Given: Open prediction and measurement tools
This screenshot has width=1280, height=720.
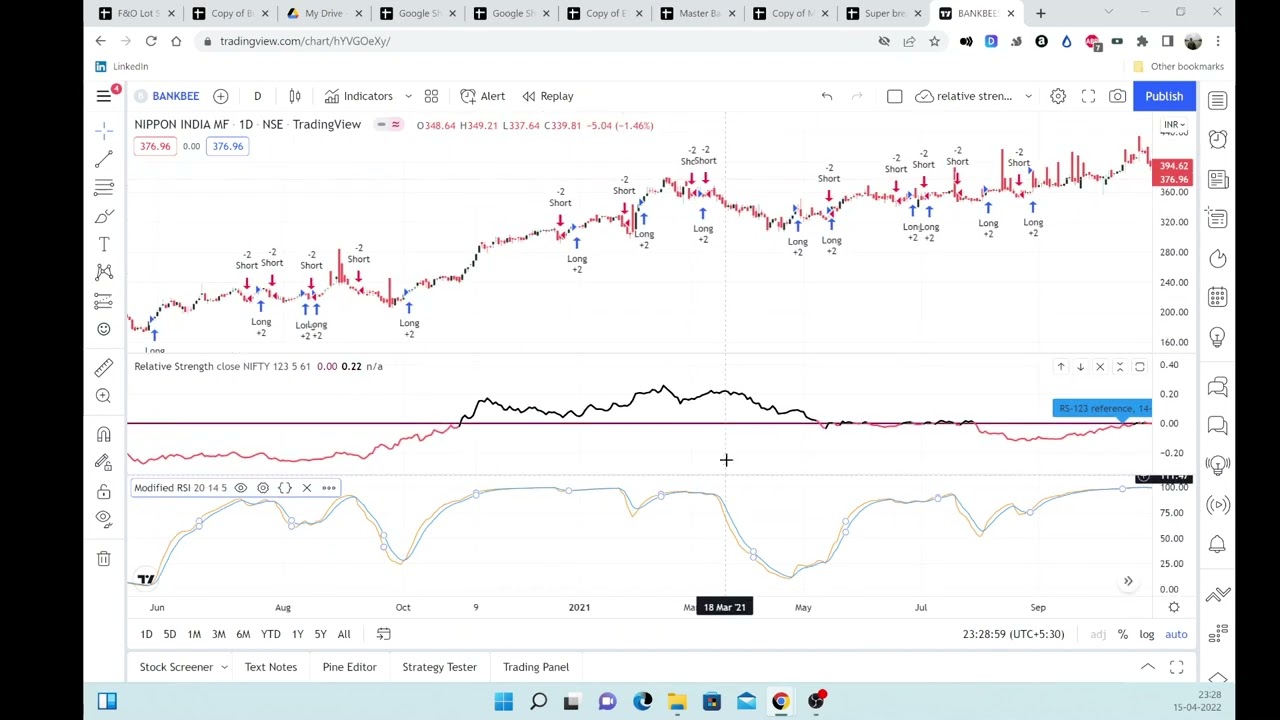Looking at the screenshot, I should (104, 300).
